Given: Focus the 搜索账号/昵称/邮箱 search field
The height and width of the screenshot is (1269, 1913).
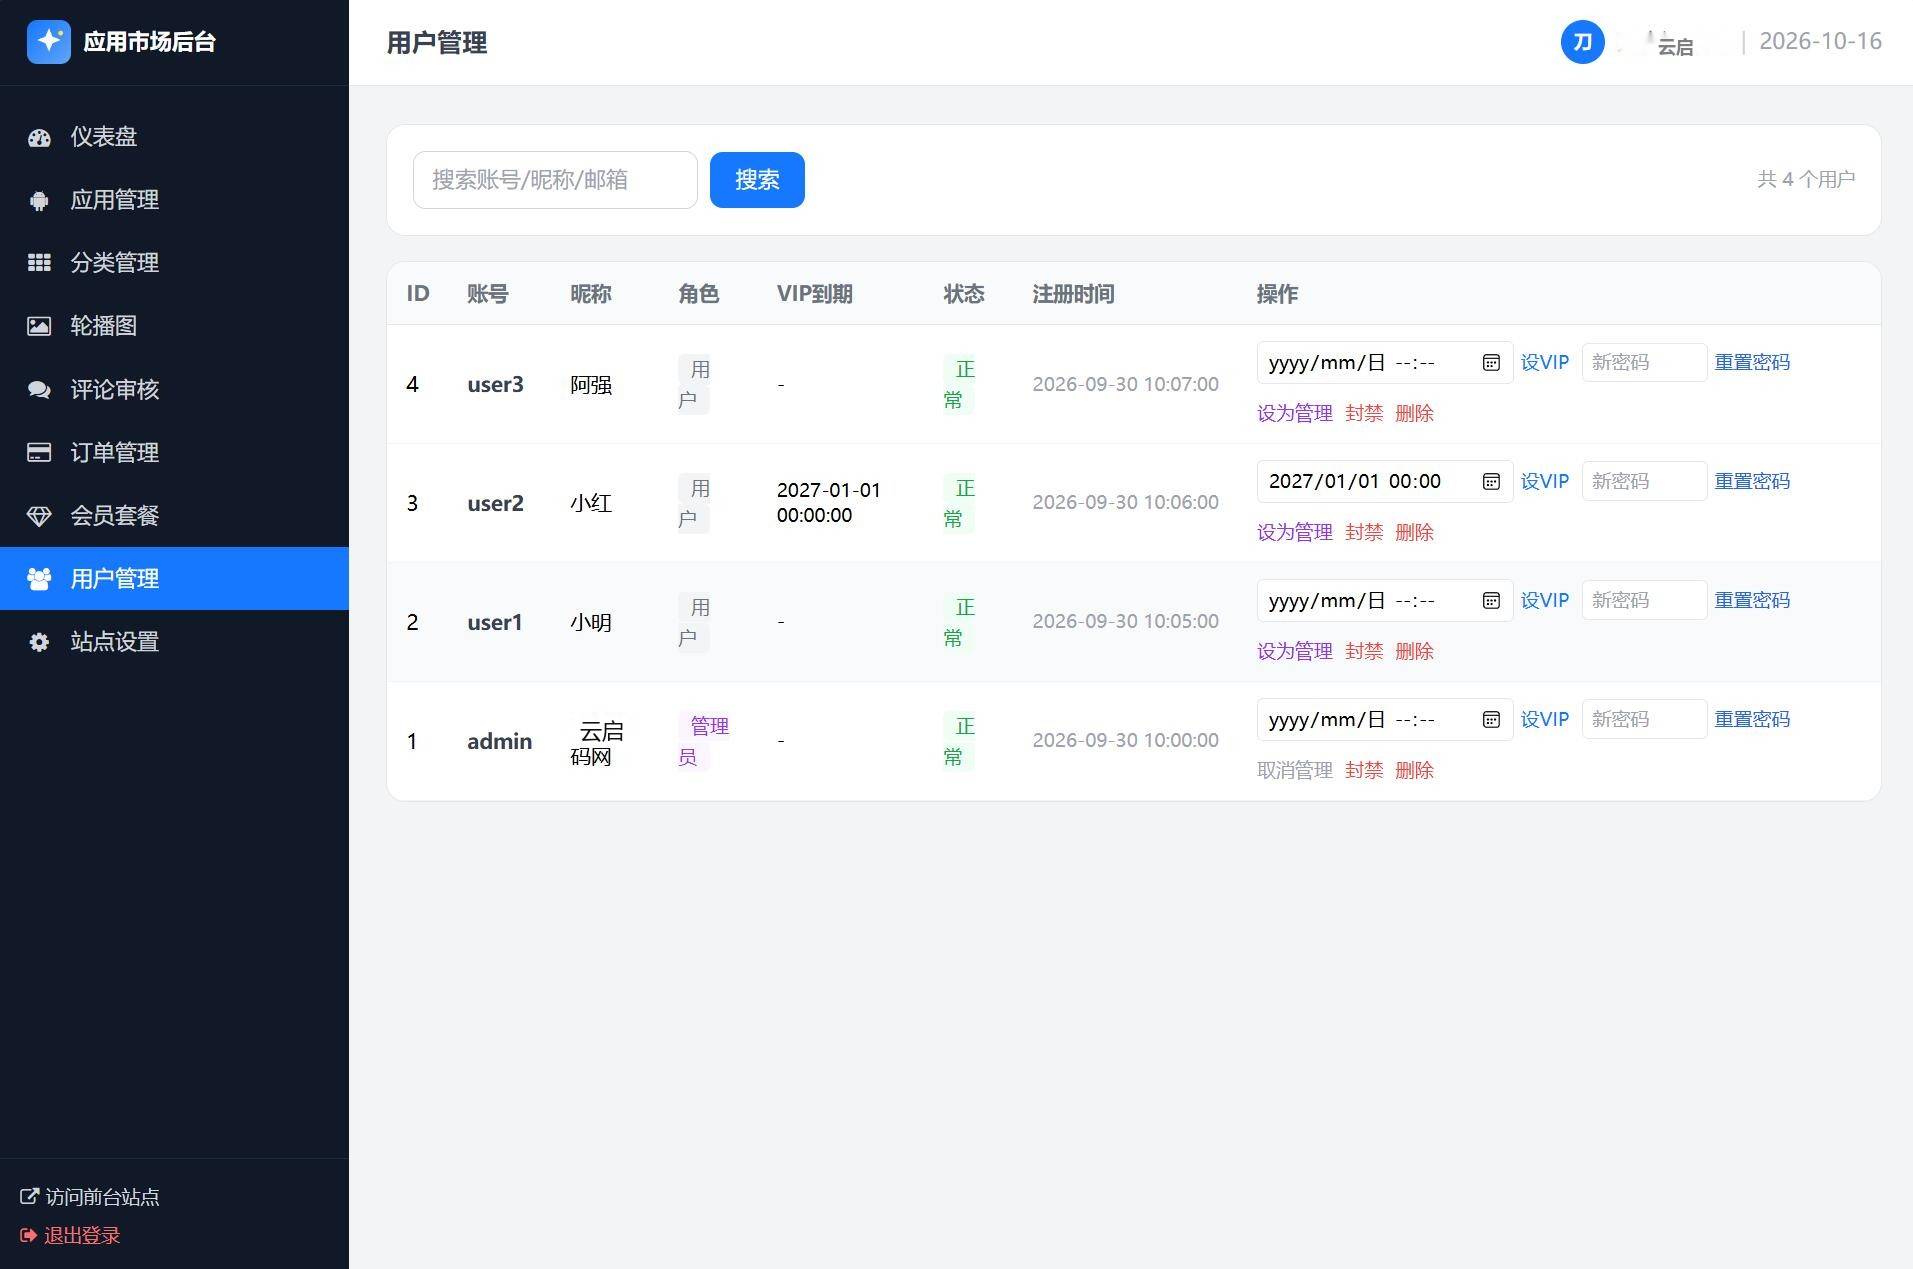Looking at the screenshot, I should click(x=555, y=180).
